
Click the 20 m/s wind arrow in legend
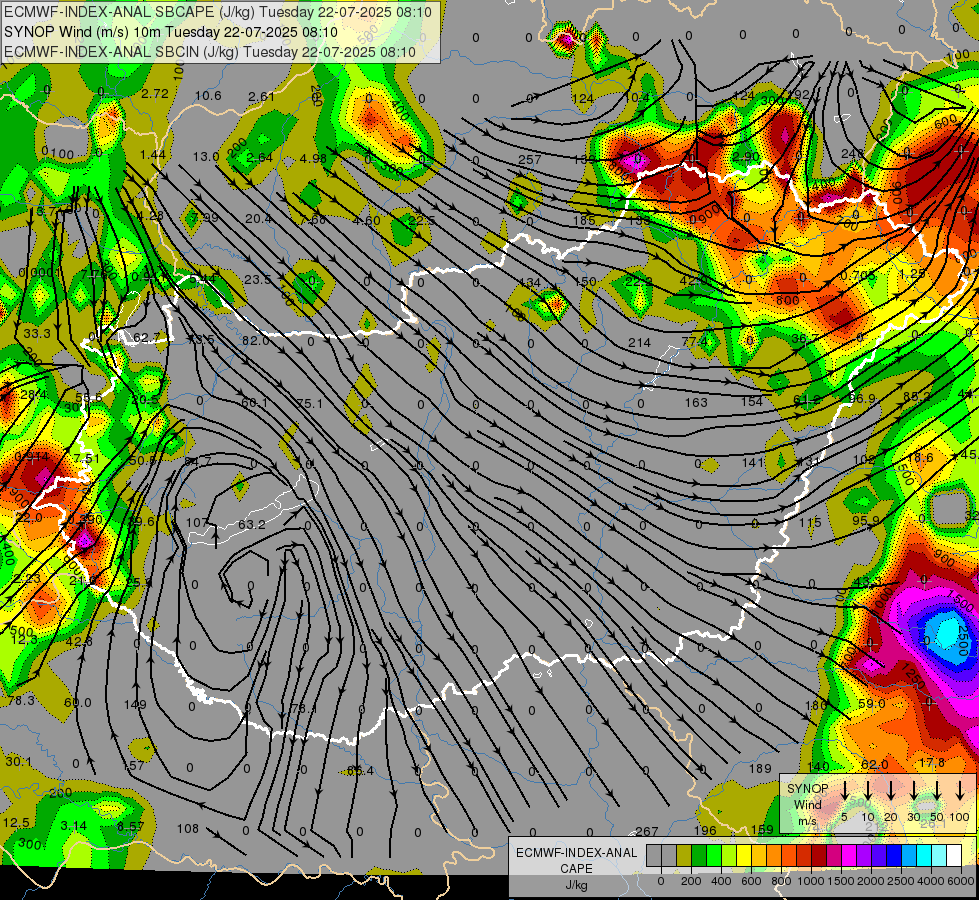coord(891,789)
